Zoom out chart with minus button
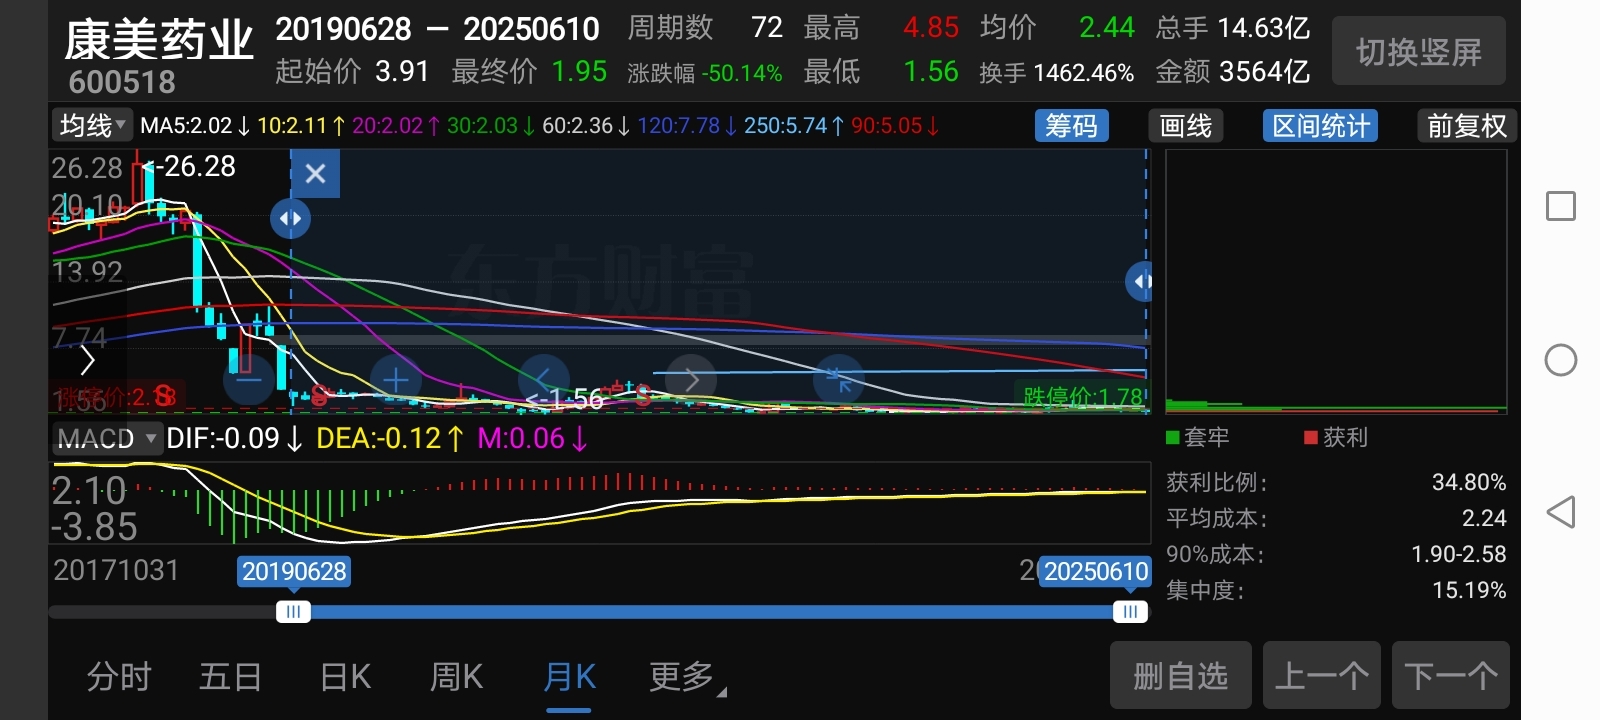1600x720 pixels. [x=248, y=380]
